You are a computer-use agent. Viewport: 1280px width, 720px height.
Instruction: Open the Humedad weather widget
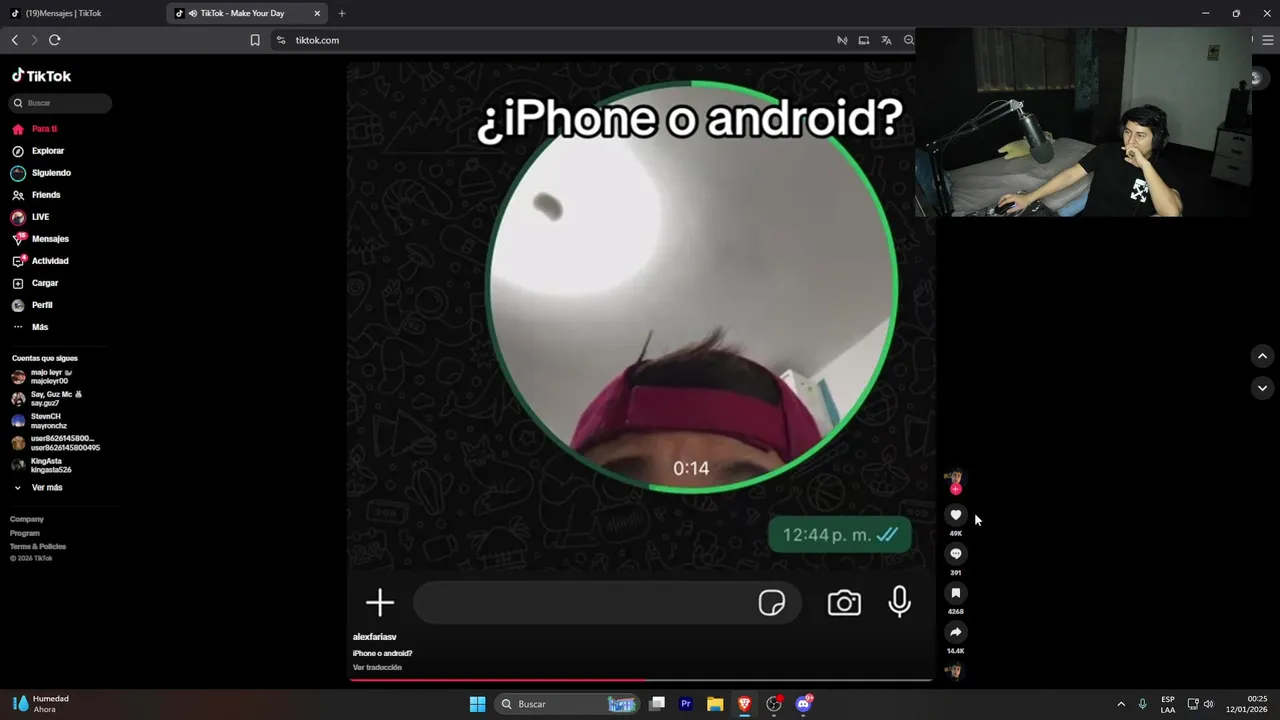click(42, 704)
